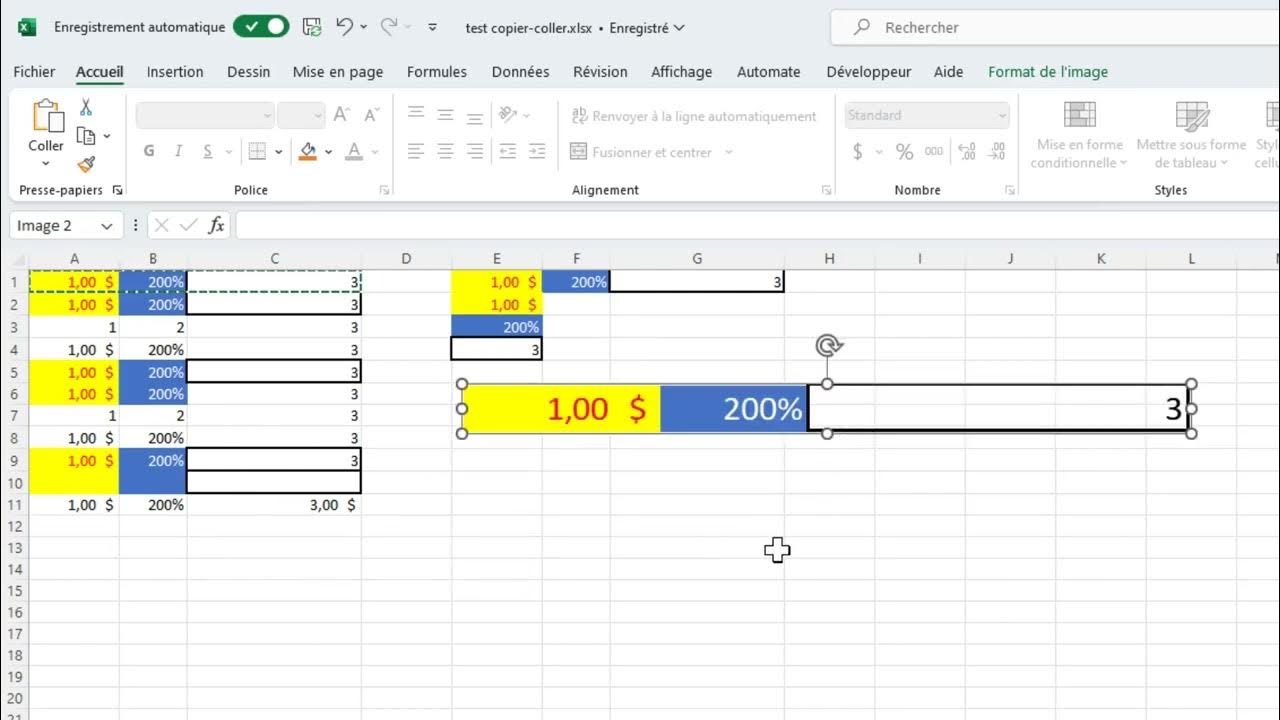Image resolution: width=1280 pixels, height=720 pixels.
Task: Click the Align Right icon
Action: click(476, 152)
